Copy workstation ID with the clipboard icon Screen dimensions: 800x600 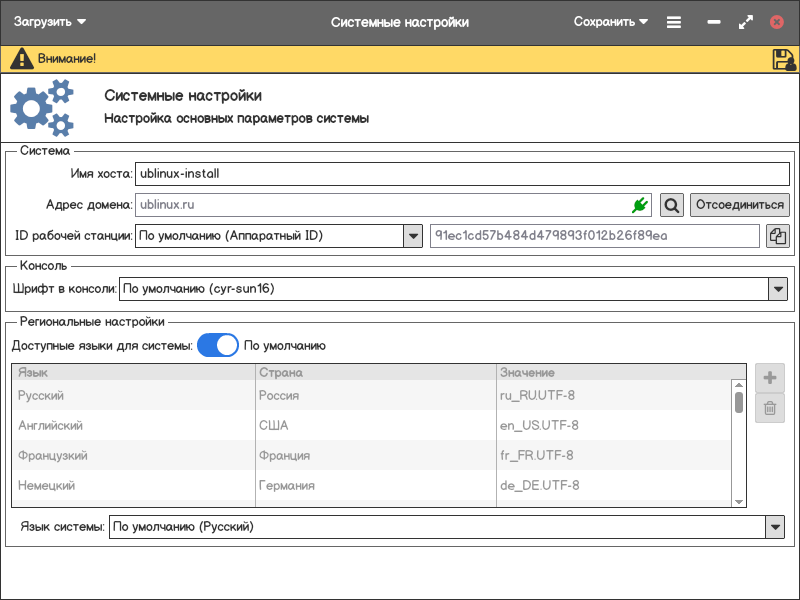777,236
